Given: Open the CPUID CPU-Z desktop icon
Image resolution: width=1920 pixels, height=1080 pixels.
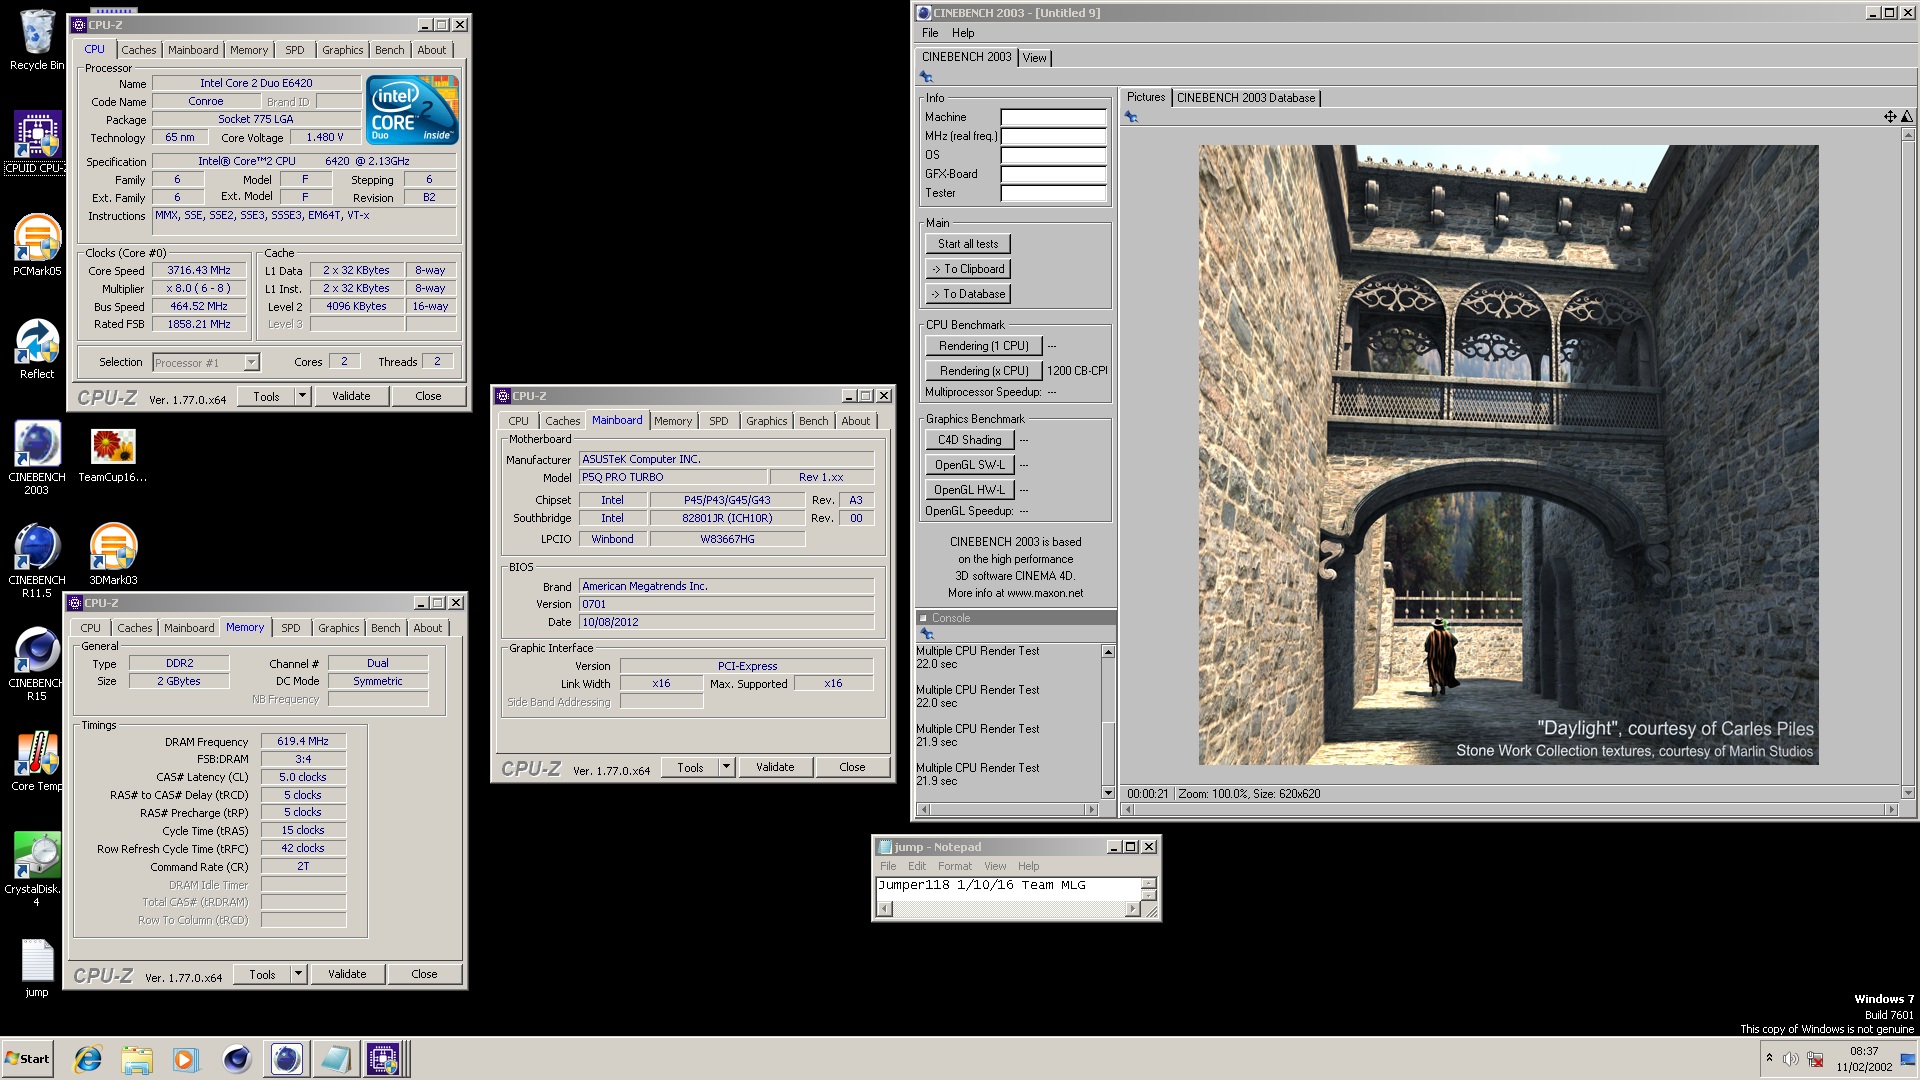Looking at the screenshot, I should tap(37, 143).
